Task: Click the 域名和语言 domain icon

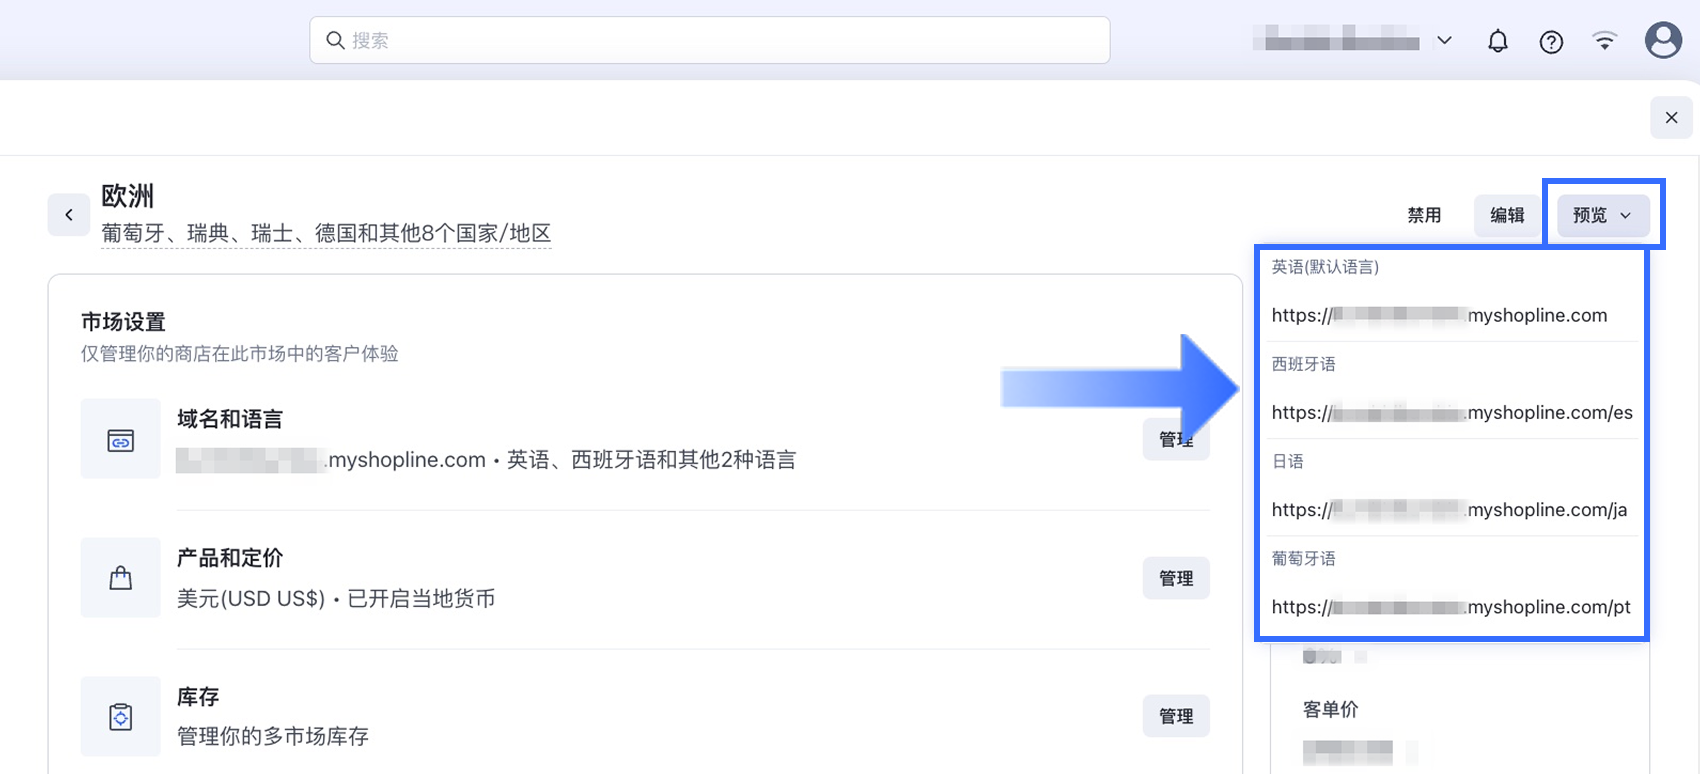Action: click(121, 440)
